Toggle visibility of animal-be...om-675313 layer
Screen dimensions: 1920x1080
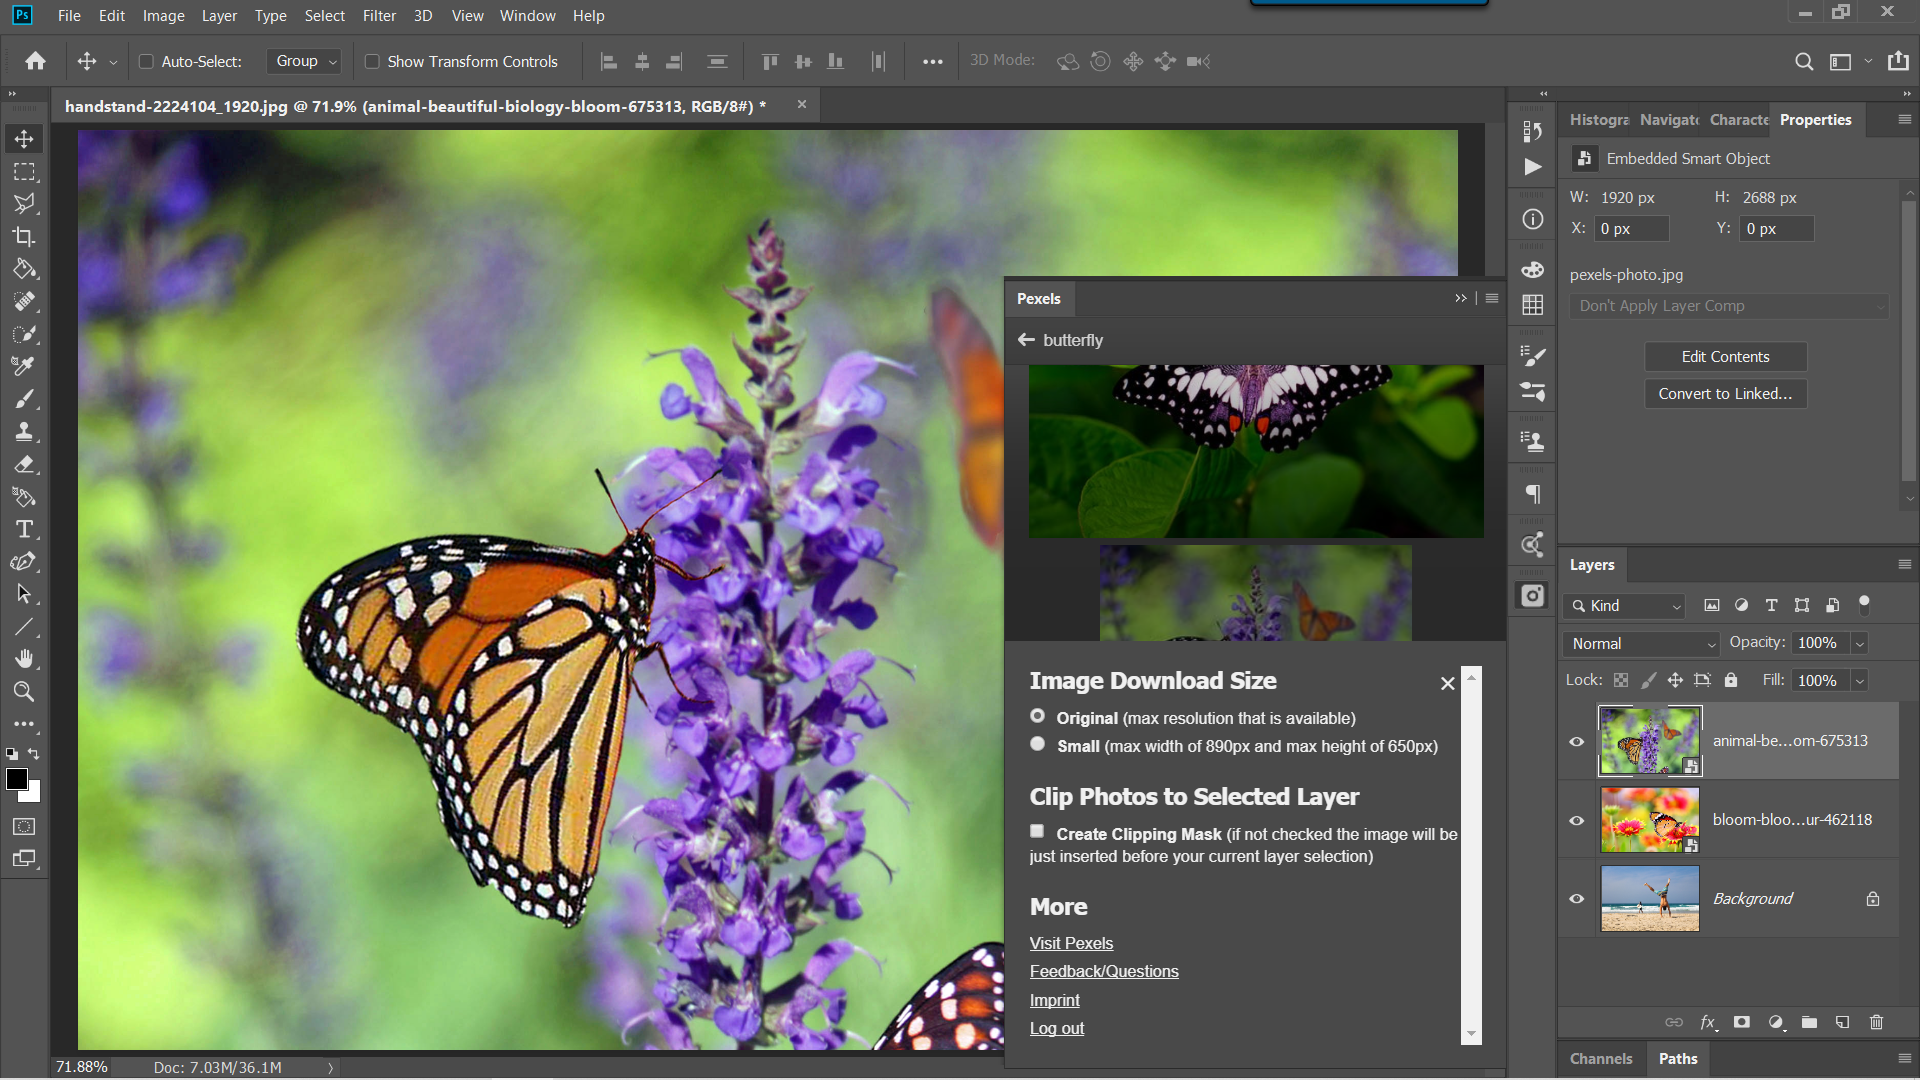click(x=1577, y=740)
